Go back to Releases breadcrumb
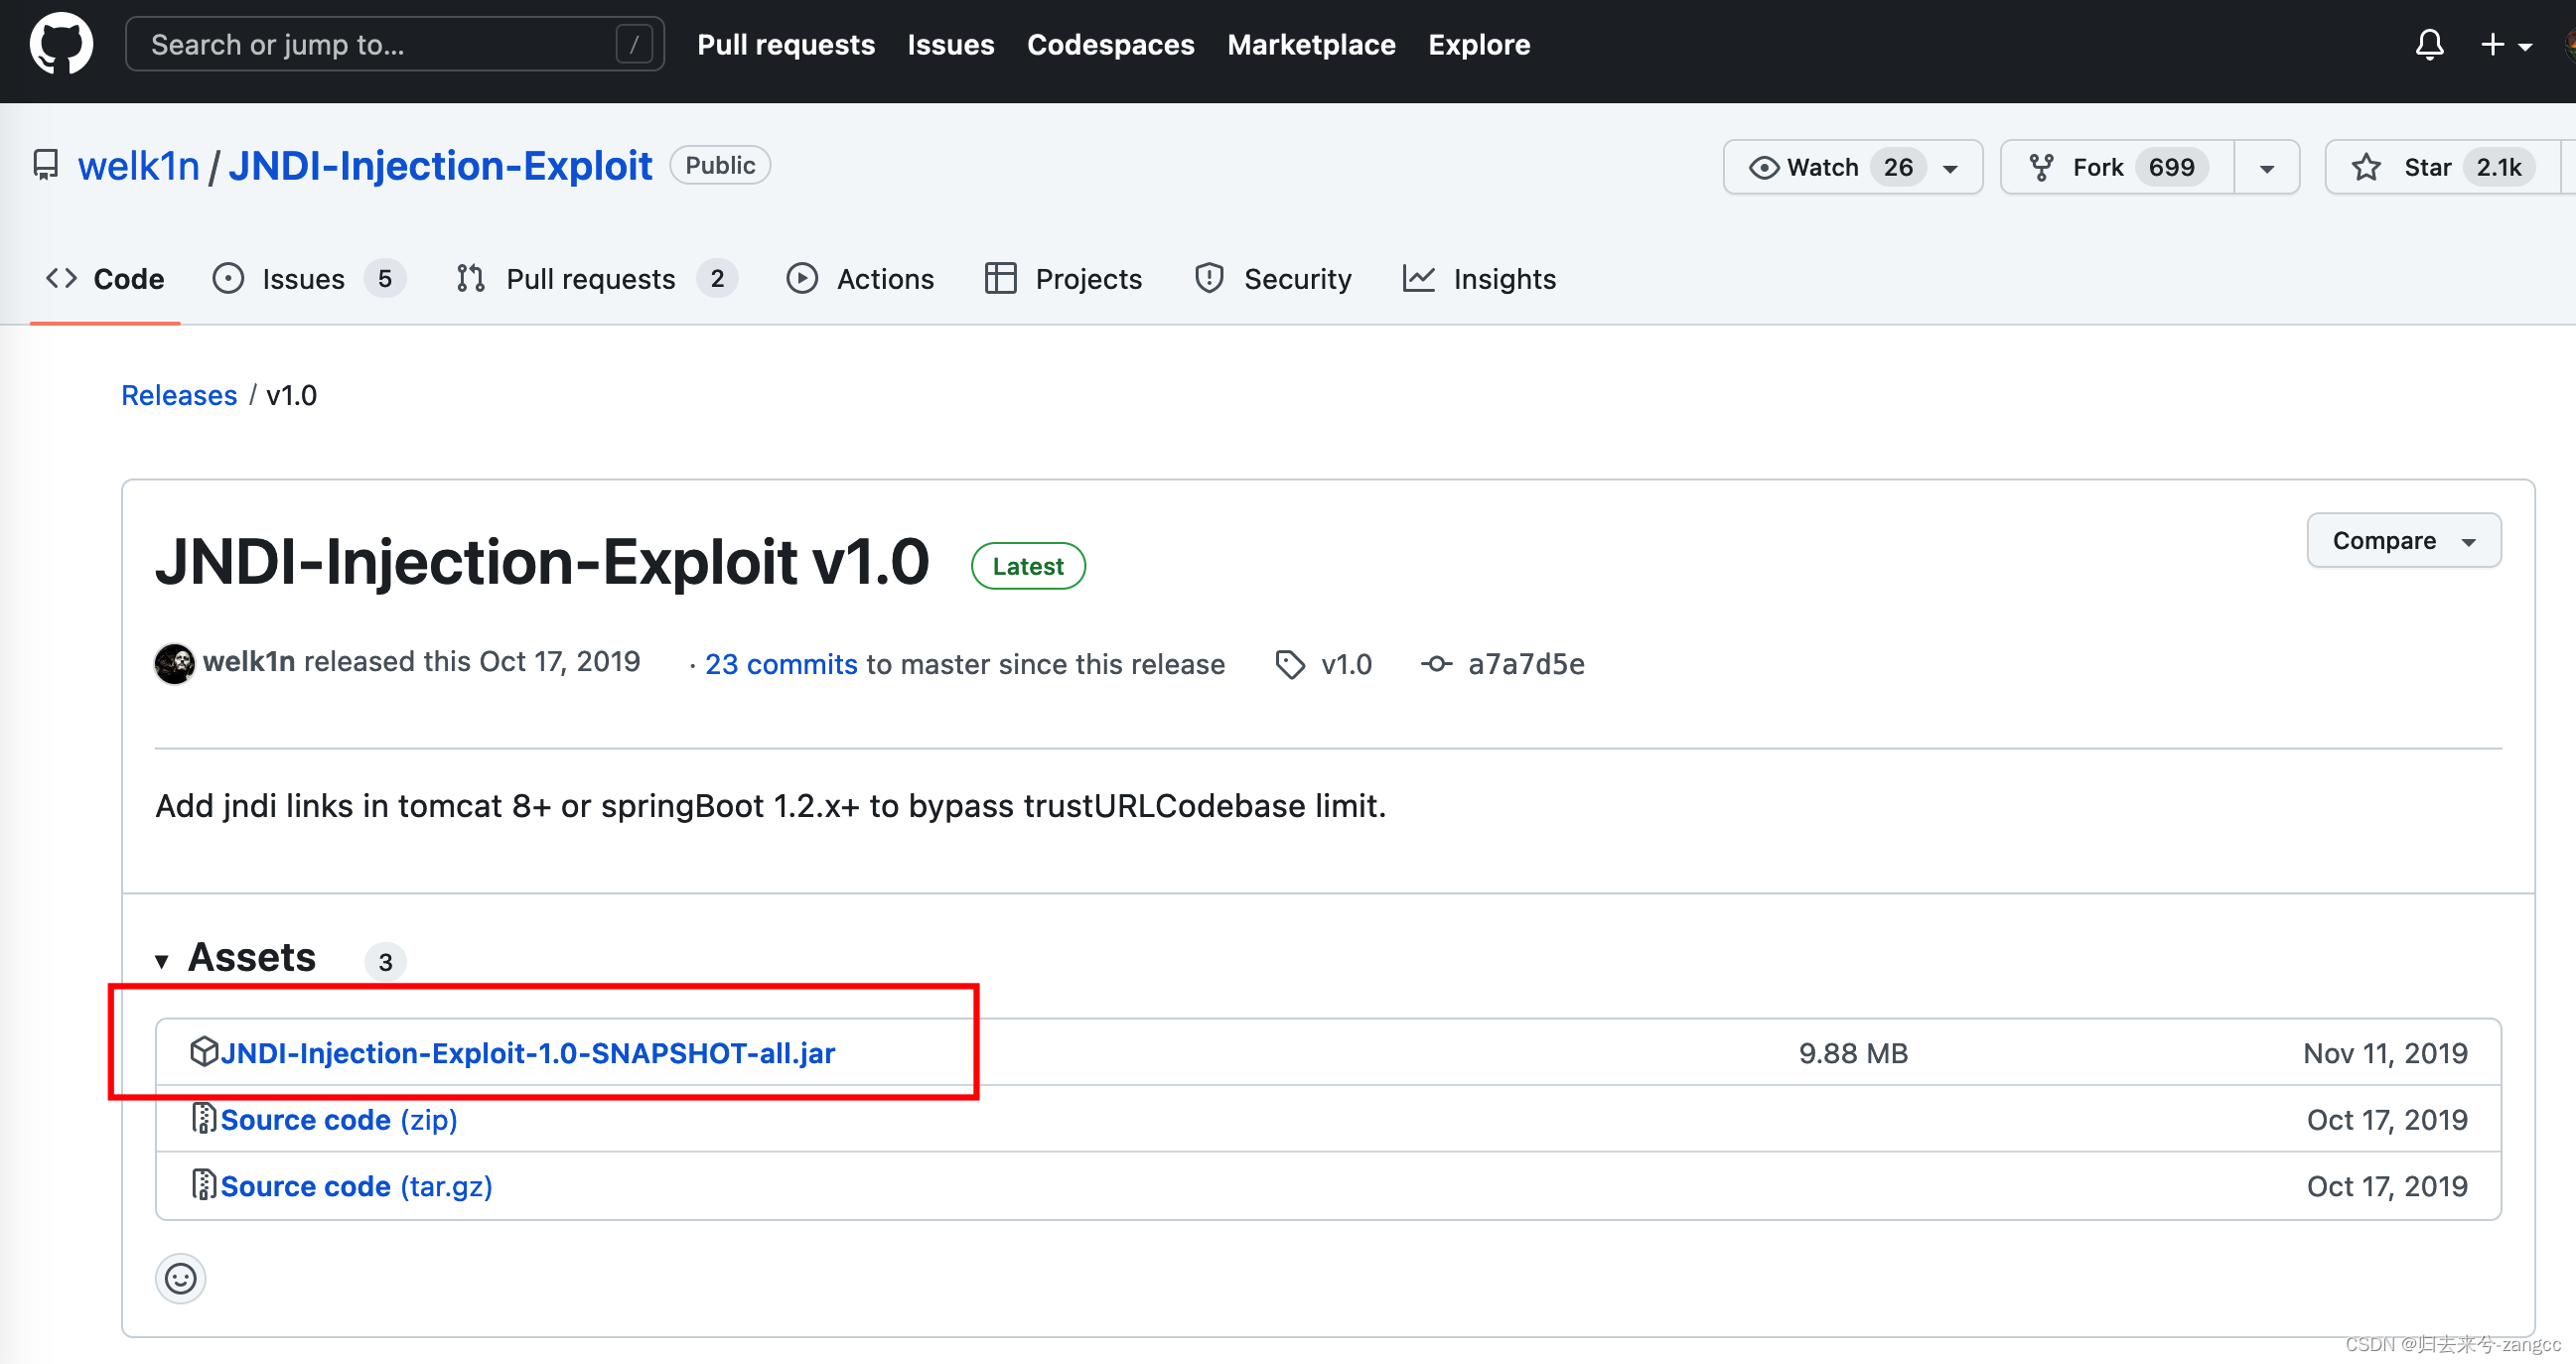The width and height of the screenshot is (2576, 1364). 179,396
